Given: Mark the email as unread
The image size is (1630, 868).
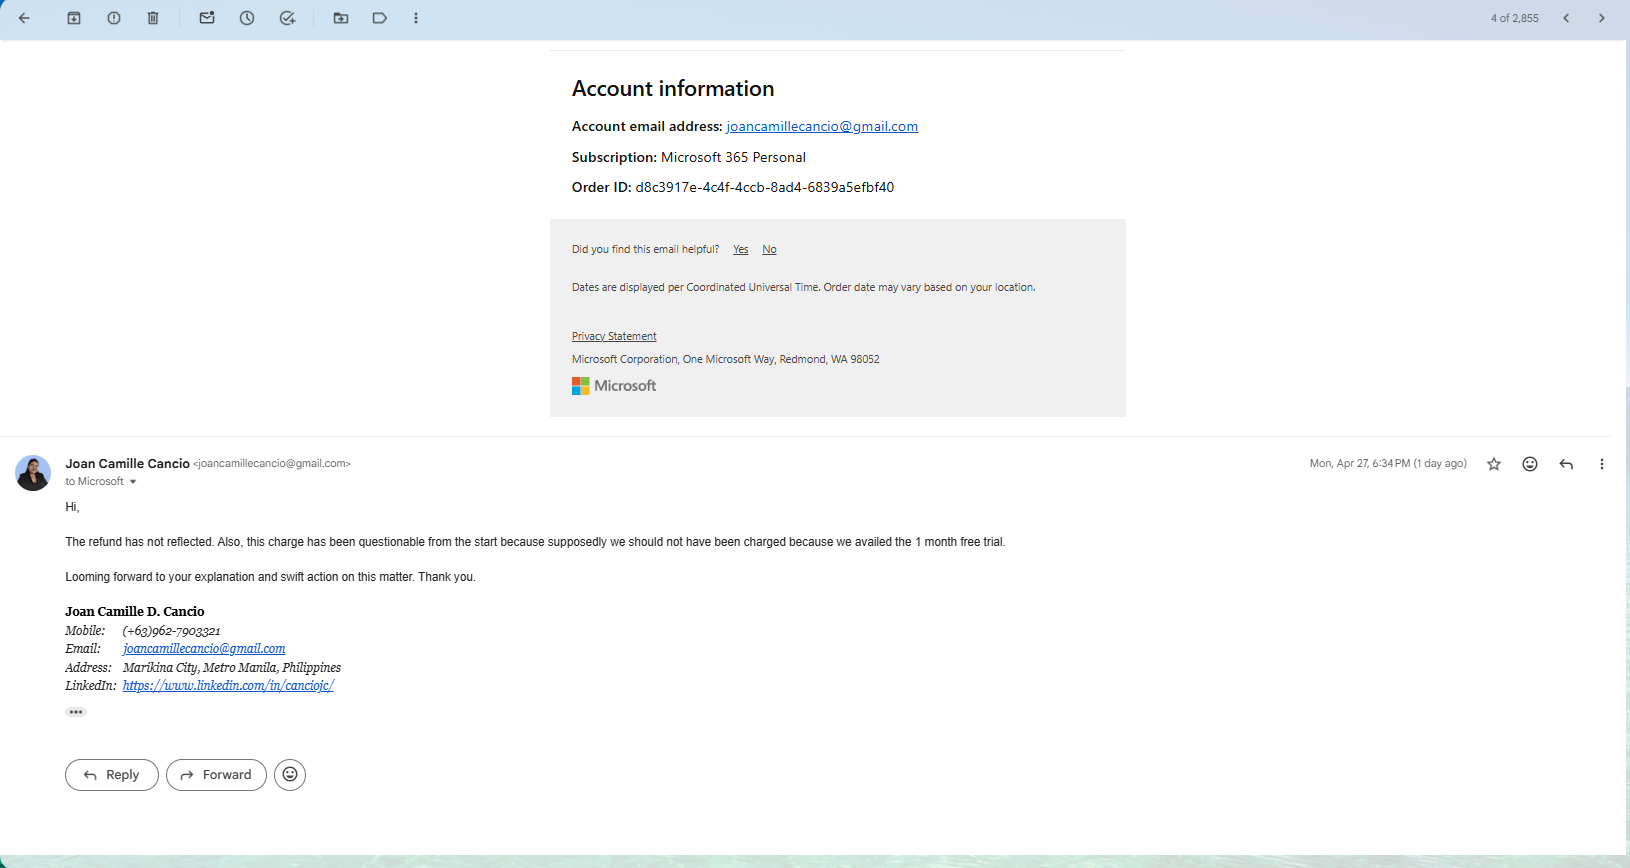Looking at the screenshot, I should [x=207, y=18].
